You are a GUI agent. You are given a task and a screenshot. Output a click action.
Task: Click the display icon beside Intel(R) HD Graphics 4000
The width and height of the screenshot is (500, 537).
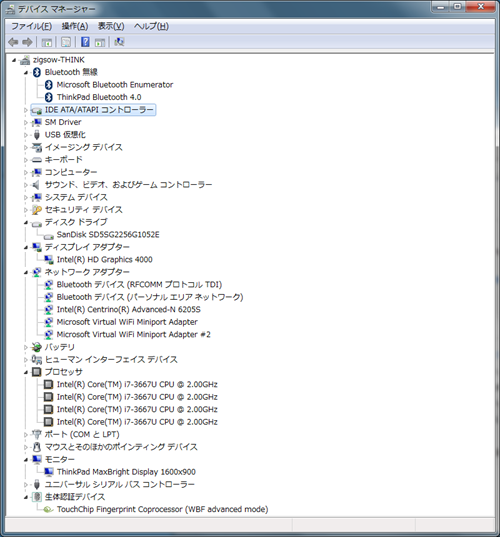pyautogui.click(x=49, y=260)
